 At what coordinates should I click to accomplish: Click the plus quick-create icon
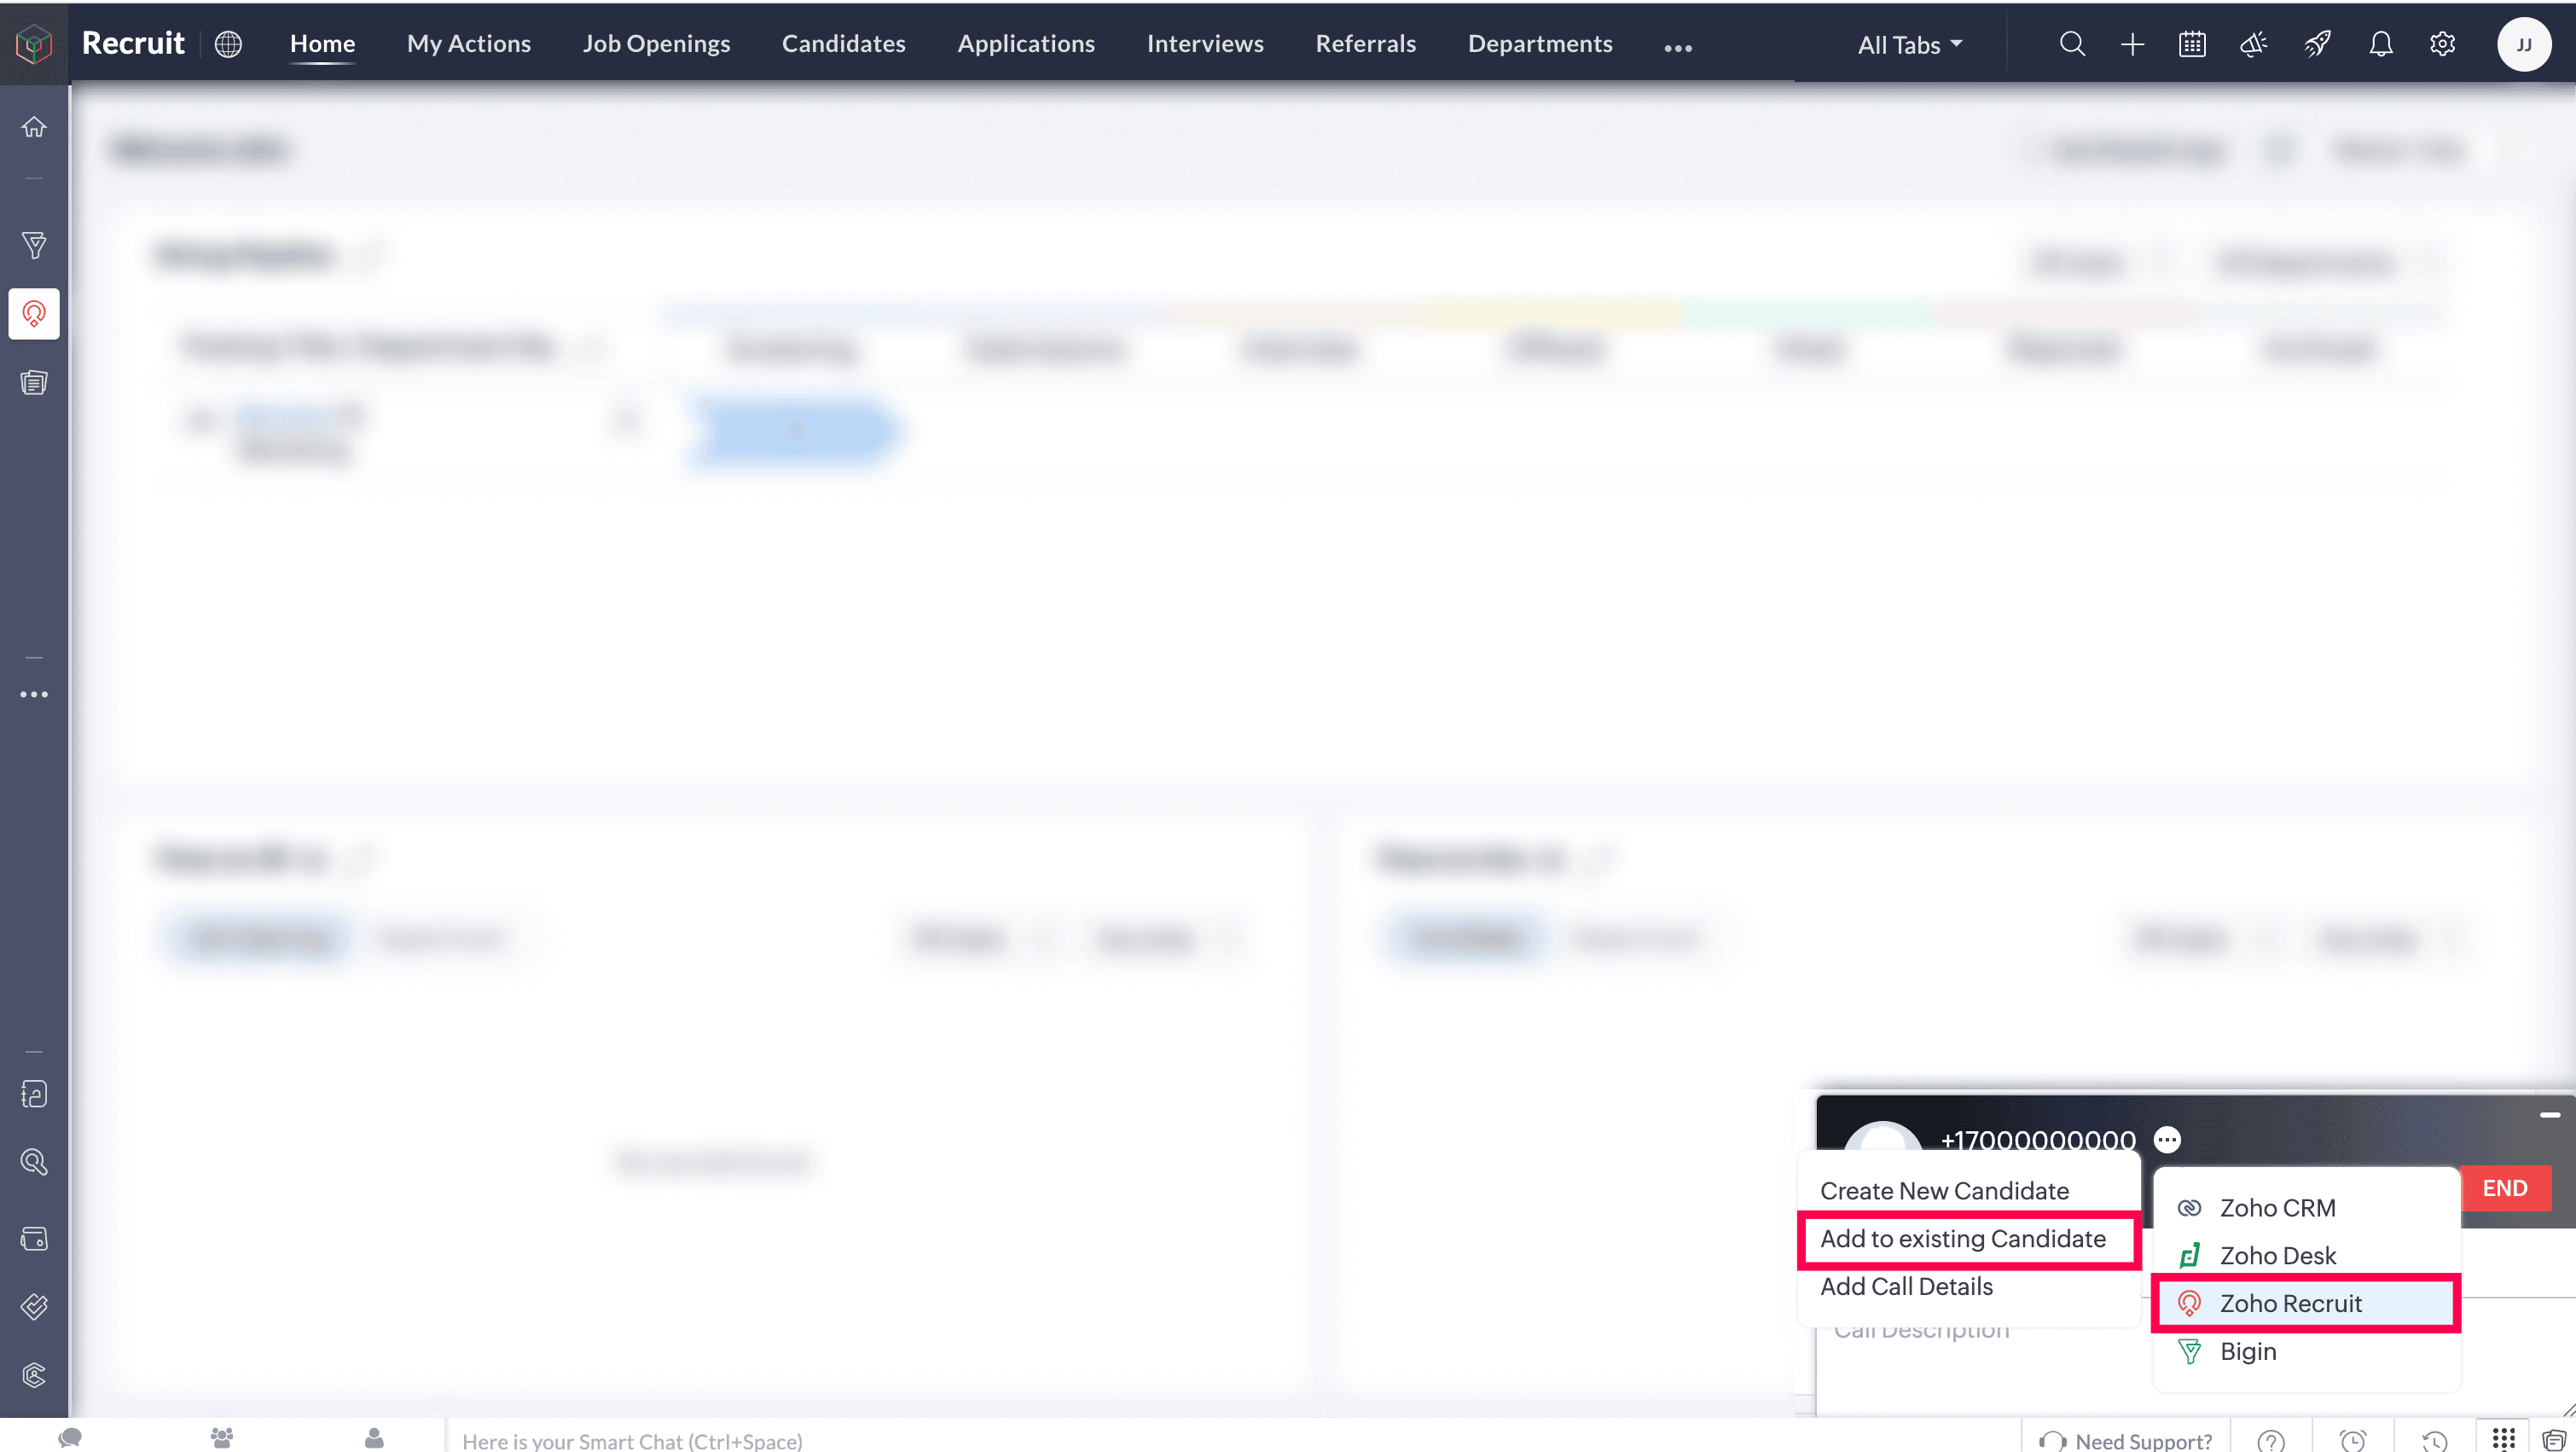pos(2132,44)
